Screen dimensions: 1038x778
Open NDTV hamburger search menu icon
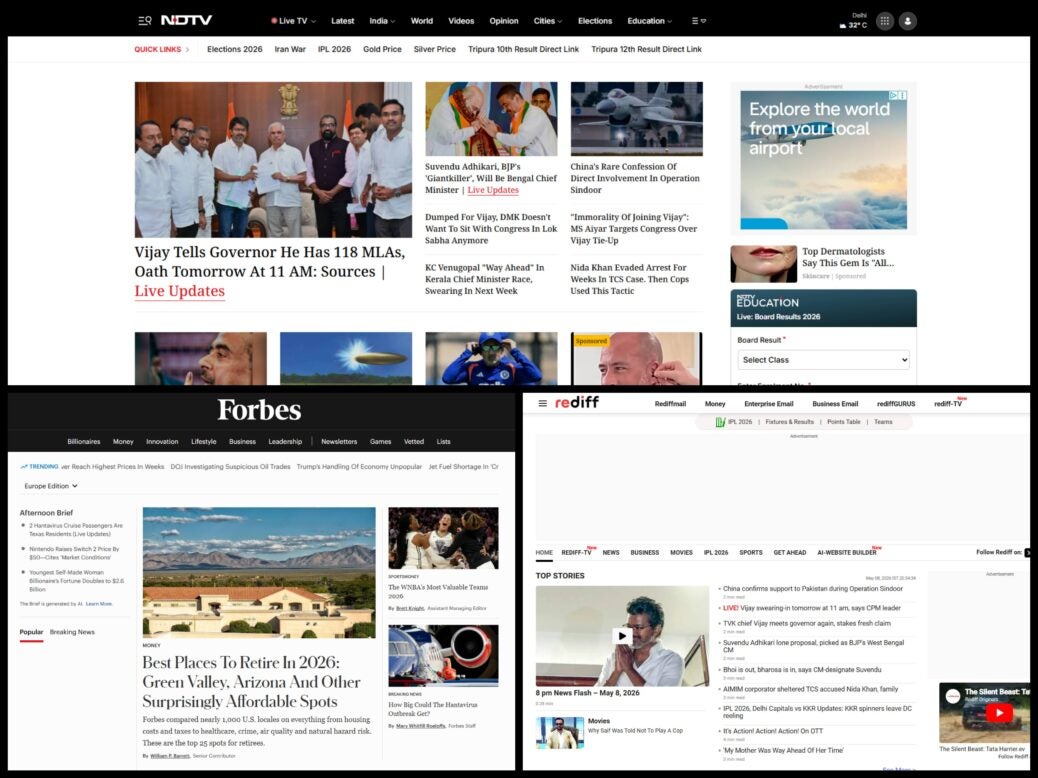coord(144,21)
